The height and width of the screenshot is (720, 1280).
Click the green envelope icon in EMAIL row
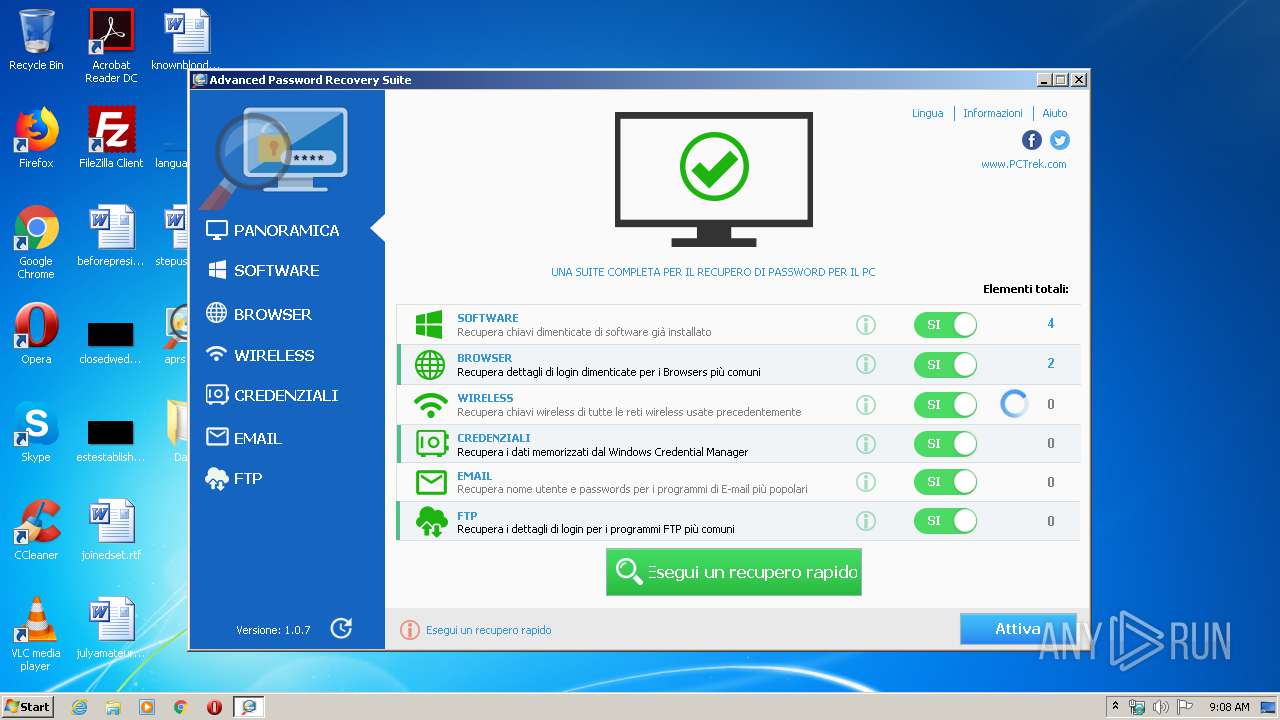tap(431, 483)
